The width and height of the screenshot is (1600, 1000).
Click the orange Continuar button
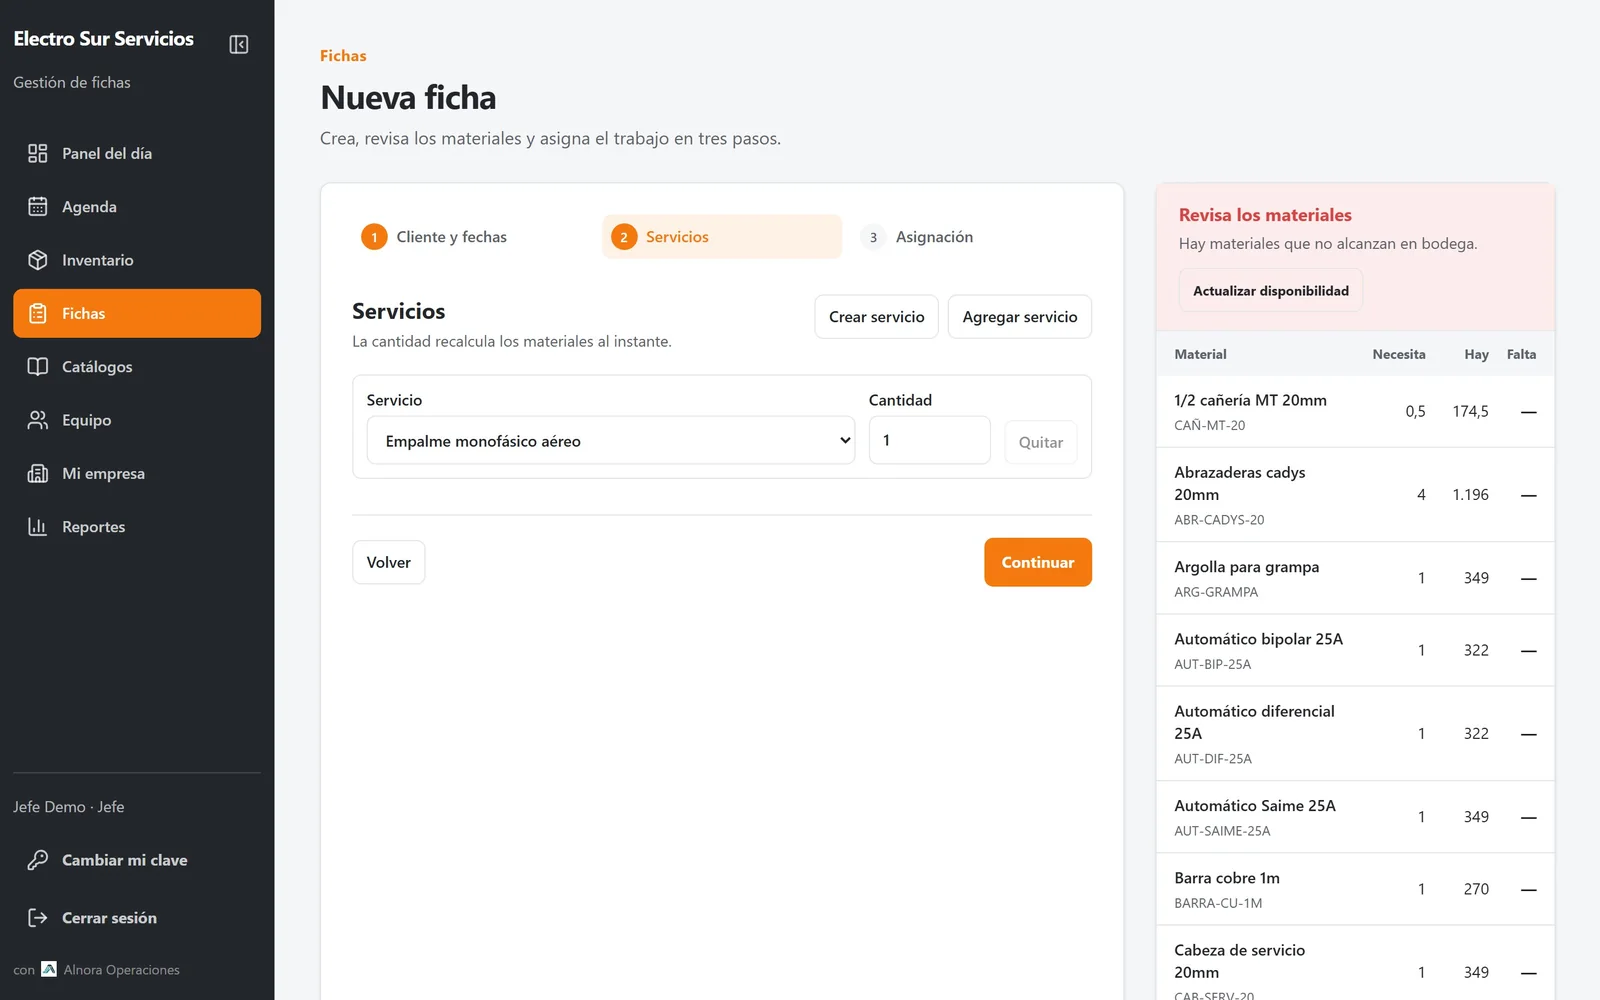(x=1038, y=562)
